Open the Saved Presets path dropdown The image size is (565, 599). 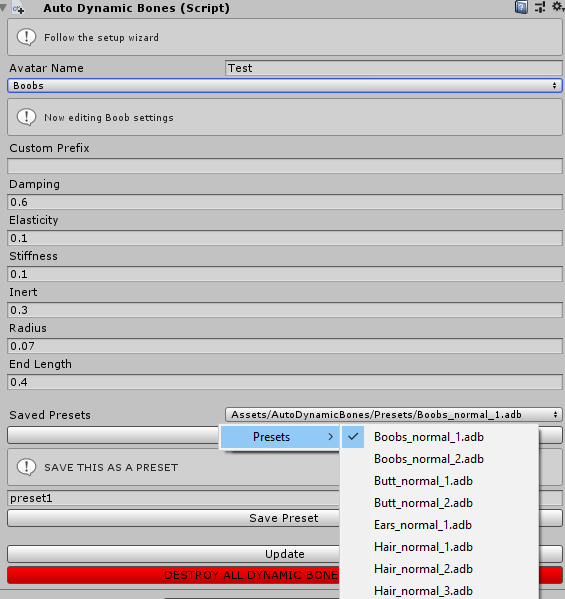click(393, 414)
